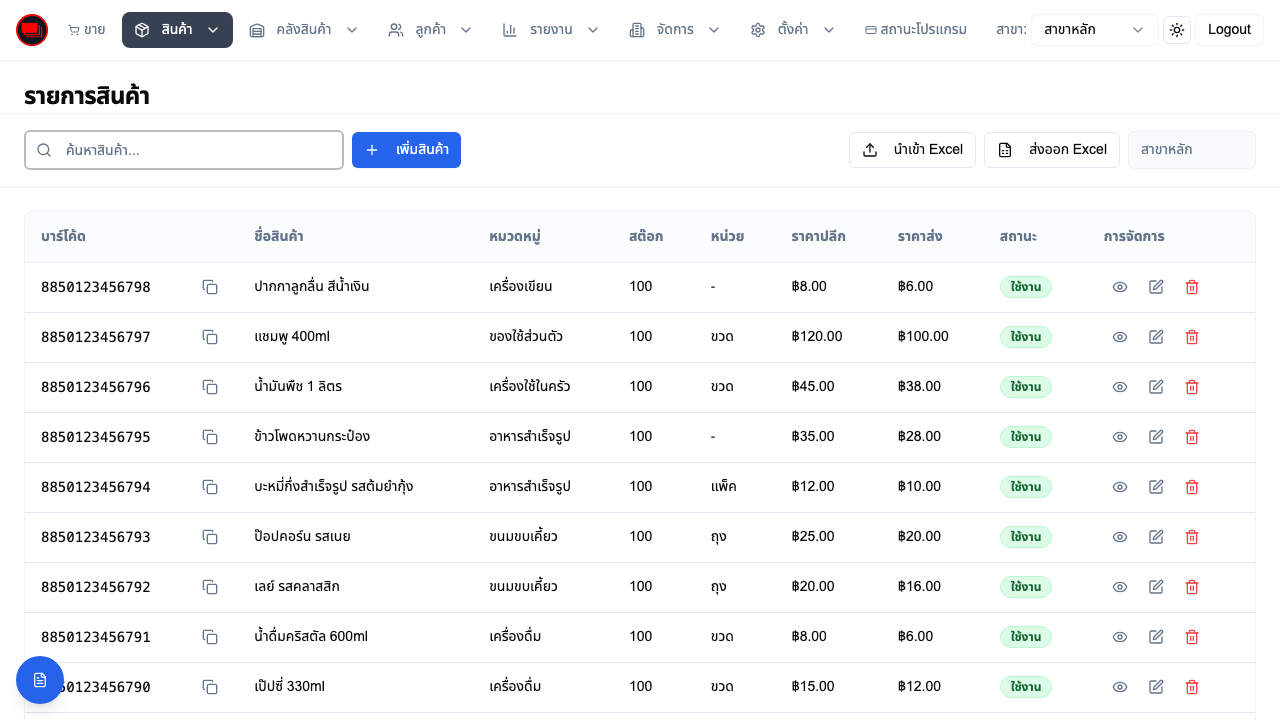This screenshot has height=720, width=1280.
Task: Go to the ขาย sales page
Action: 86,30
